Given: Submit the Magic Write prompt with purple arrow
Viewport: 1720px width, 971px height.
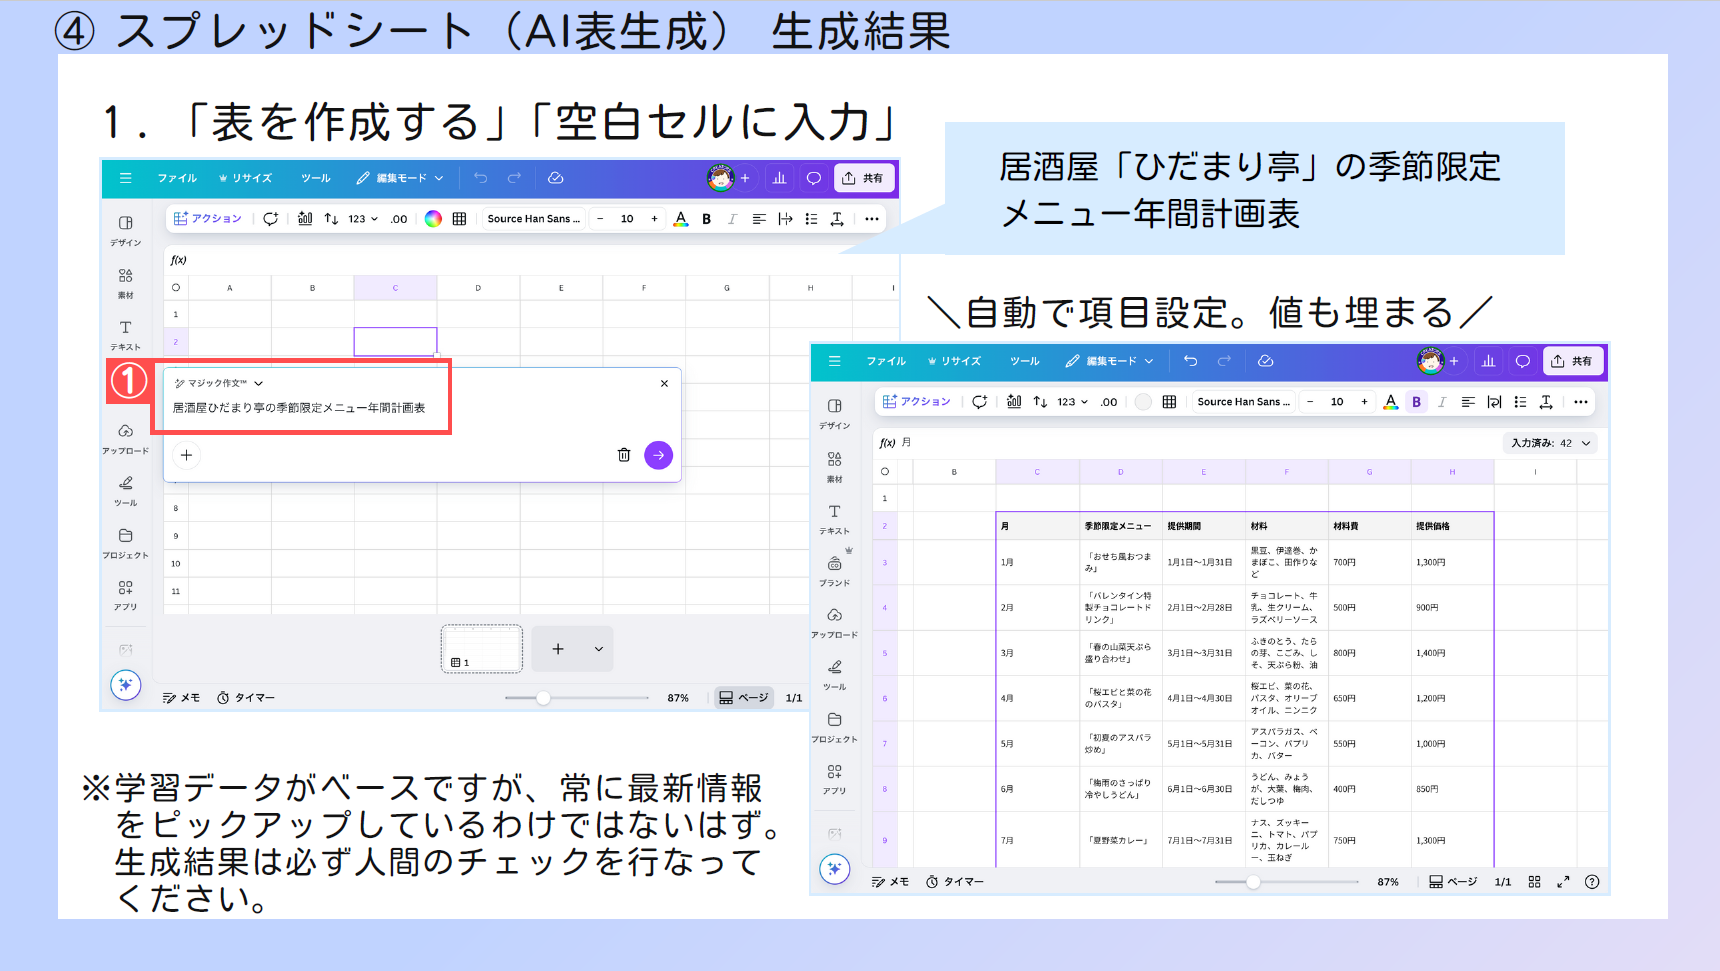Looking at the screenshot, I should pos(658,455).
